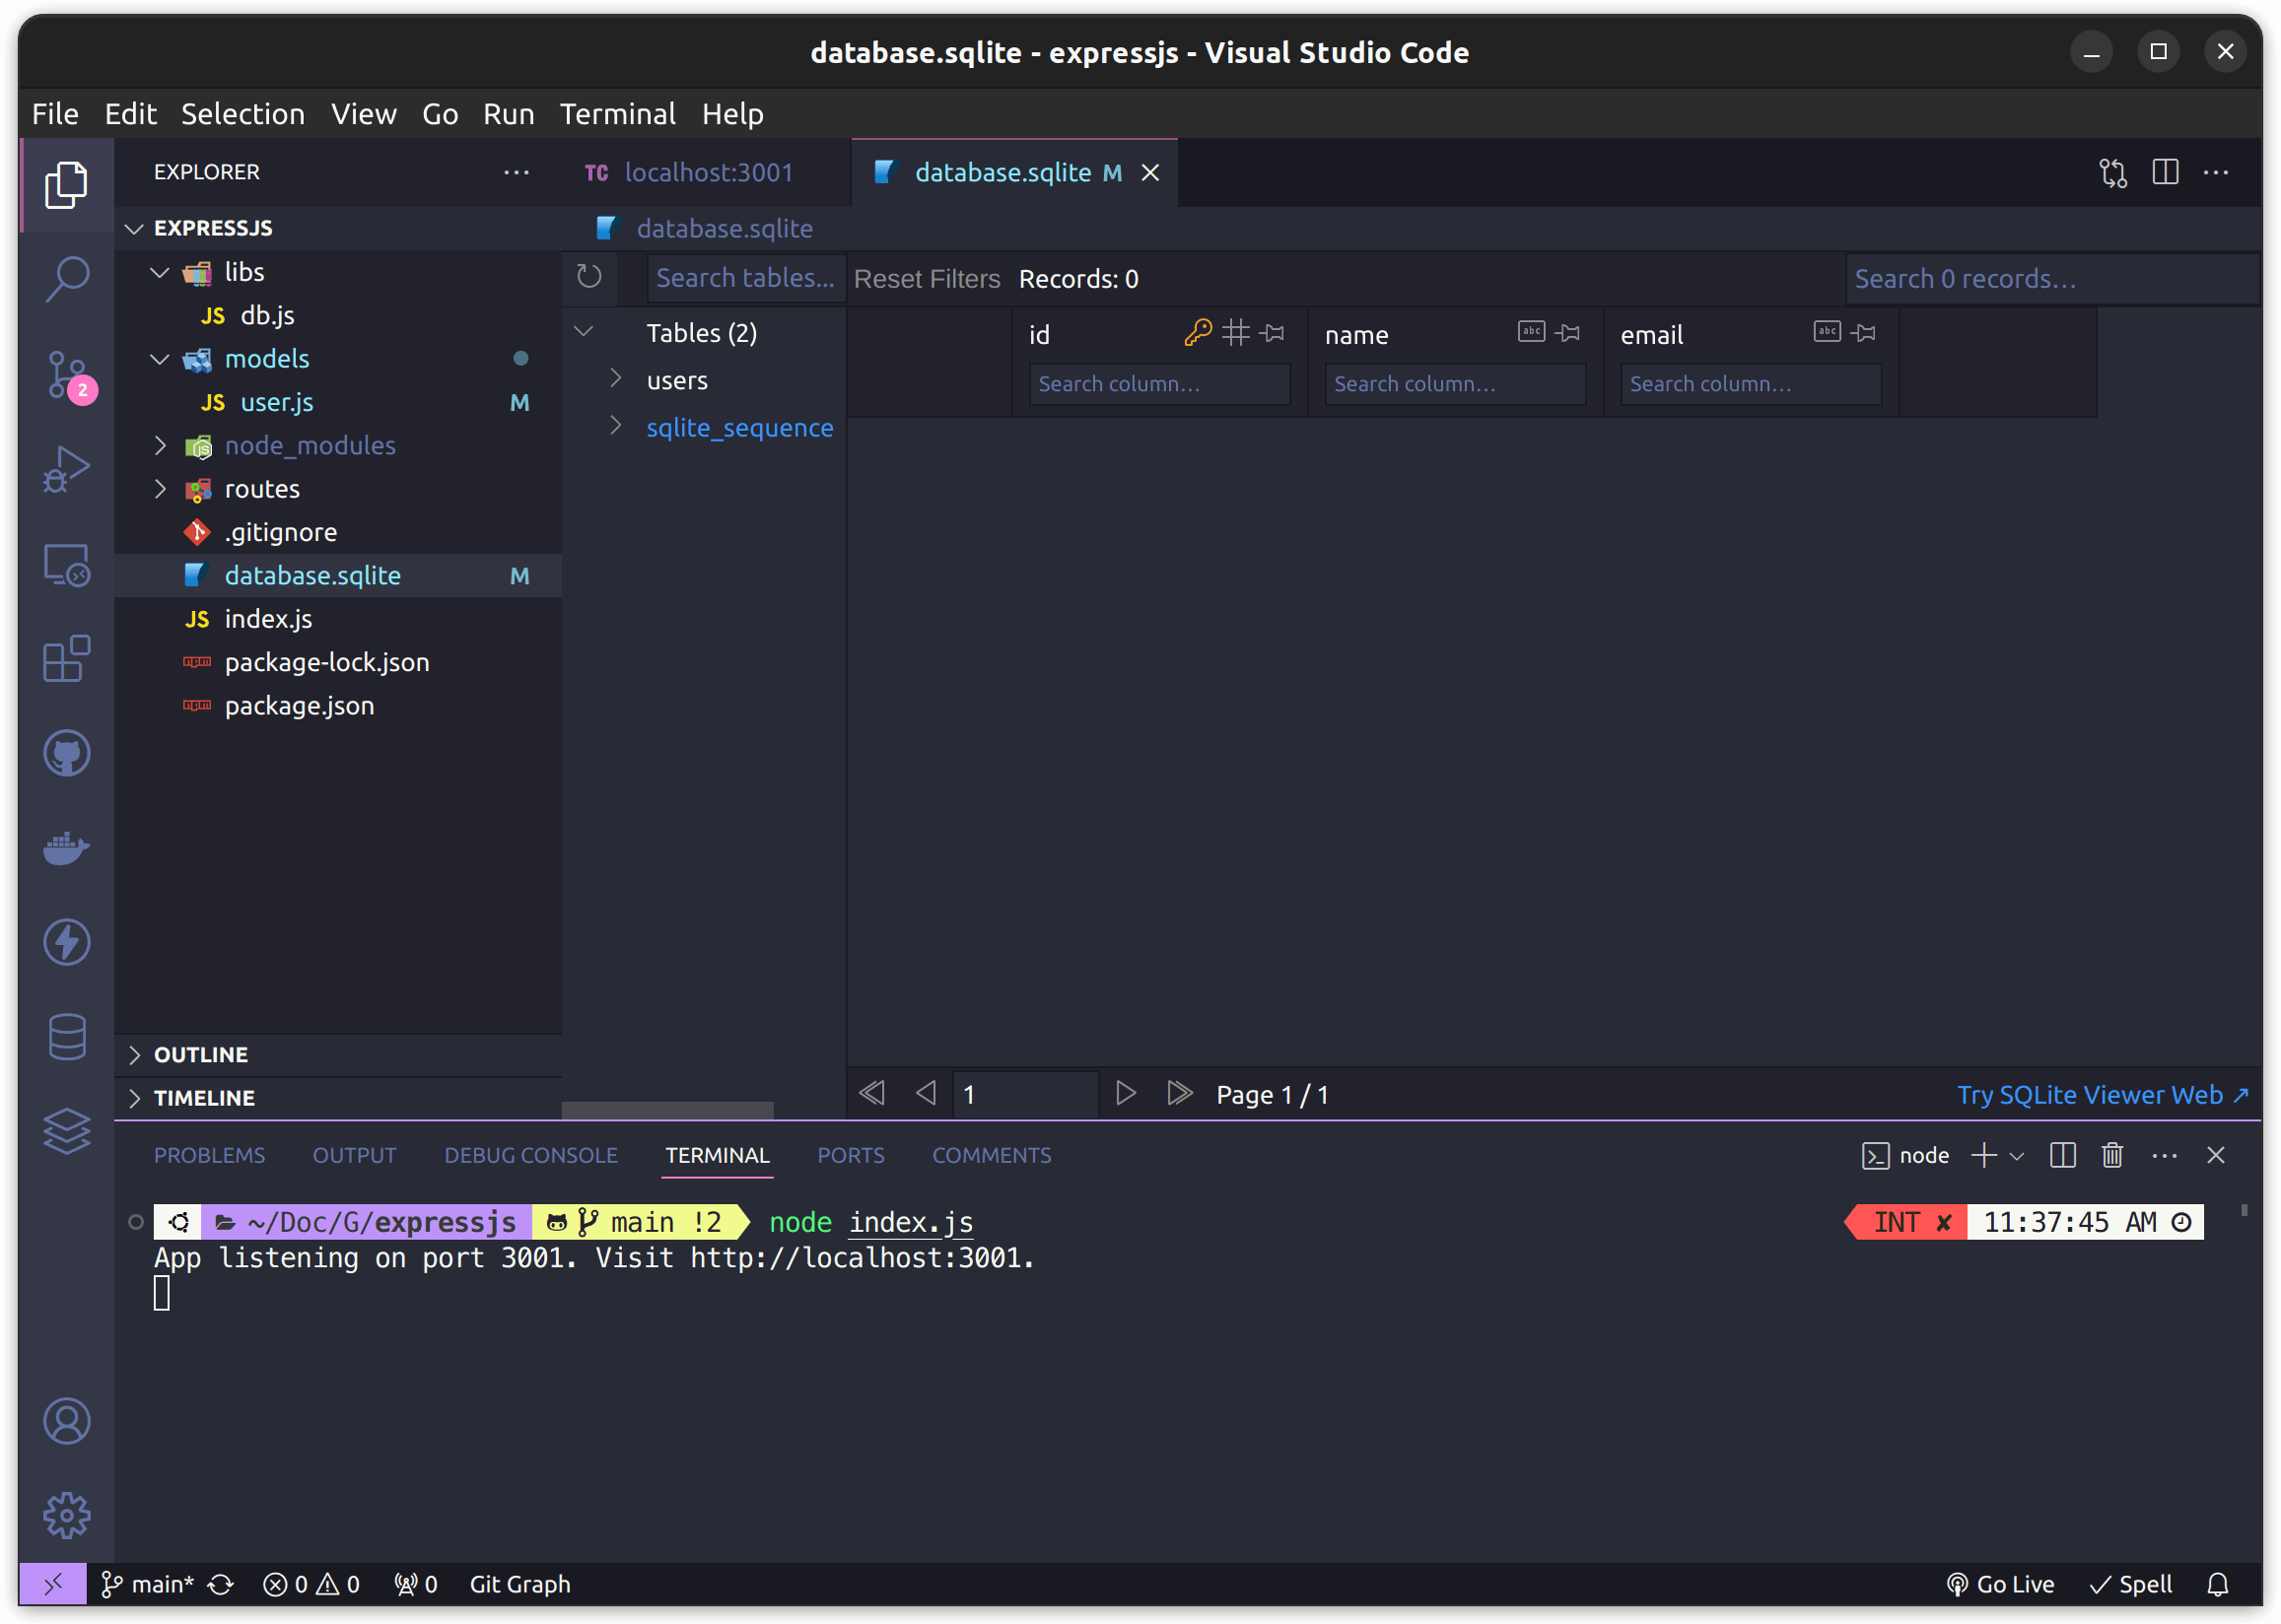
Task: Create a new terminal with plus icon
Action: (x=1984, y=1155)
